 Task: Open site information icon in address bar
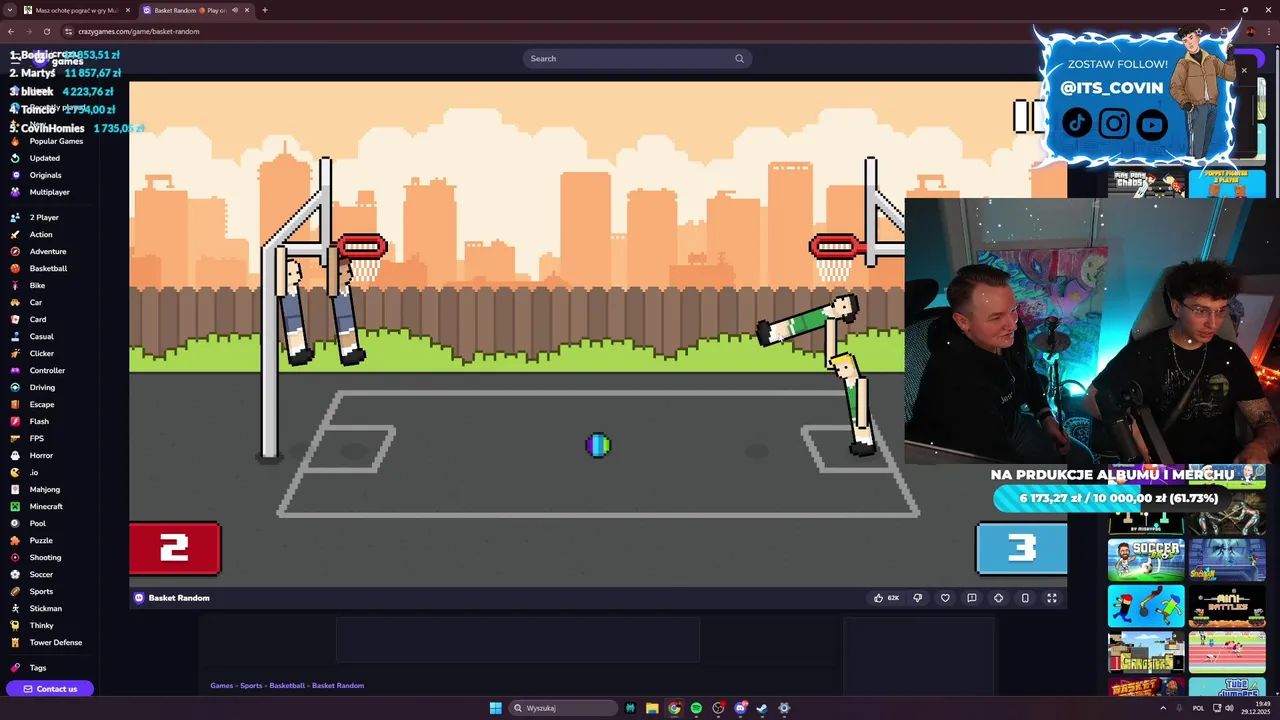pos(68,31)
